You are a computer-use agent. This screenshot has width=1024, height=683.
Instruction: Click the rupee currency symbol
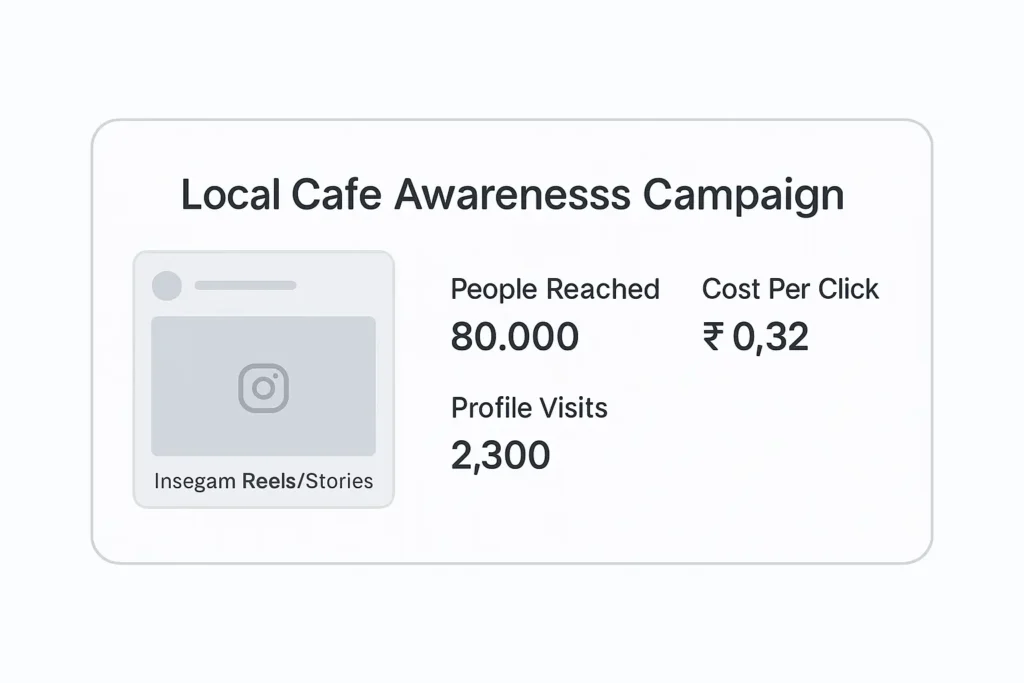tap(713, 337)
